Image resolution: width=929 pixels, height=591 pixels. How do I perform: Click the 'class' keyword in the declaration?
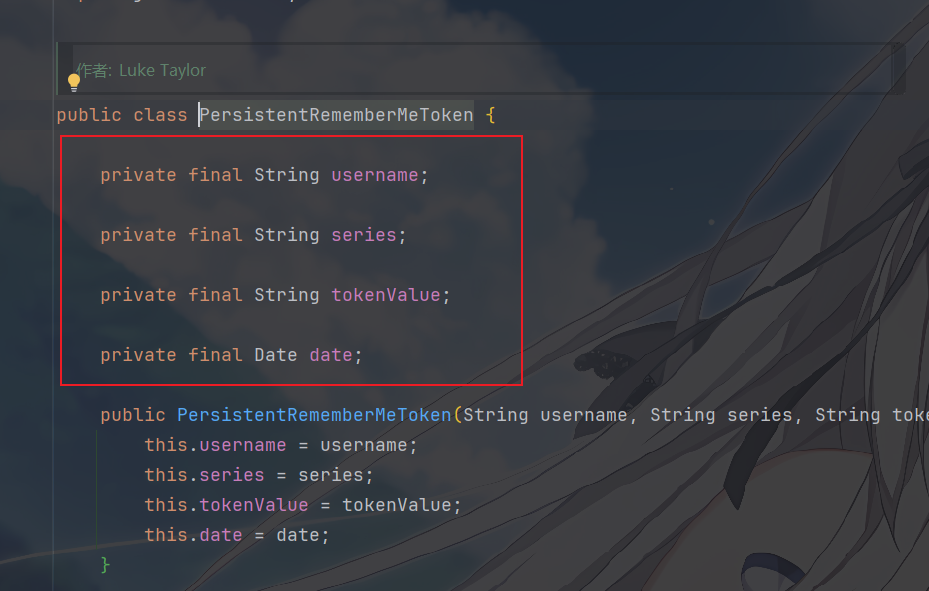[x=160, y=115]
